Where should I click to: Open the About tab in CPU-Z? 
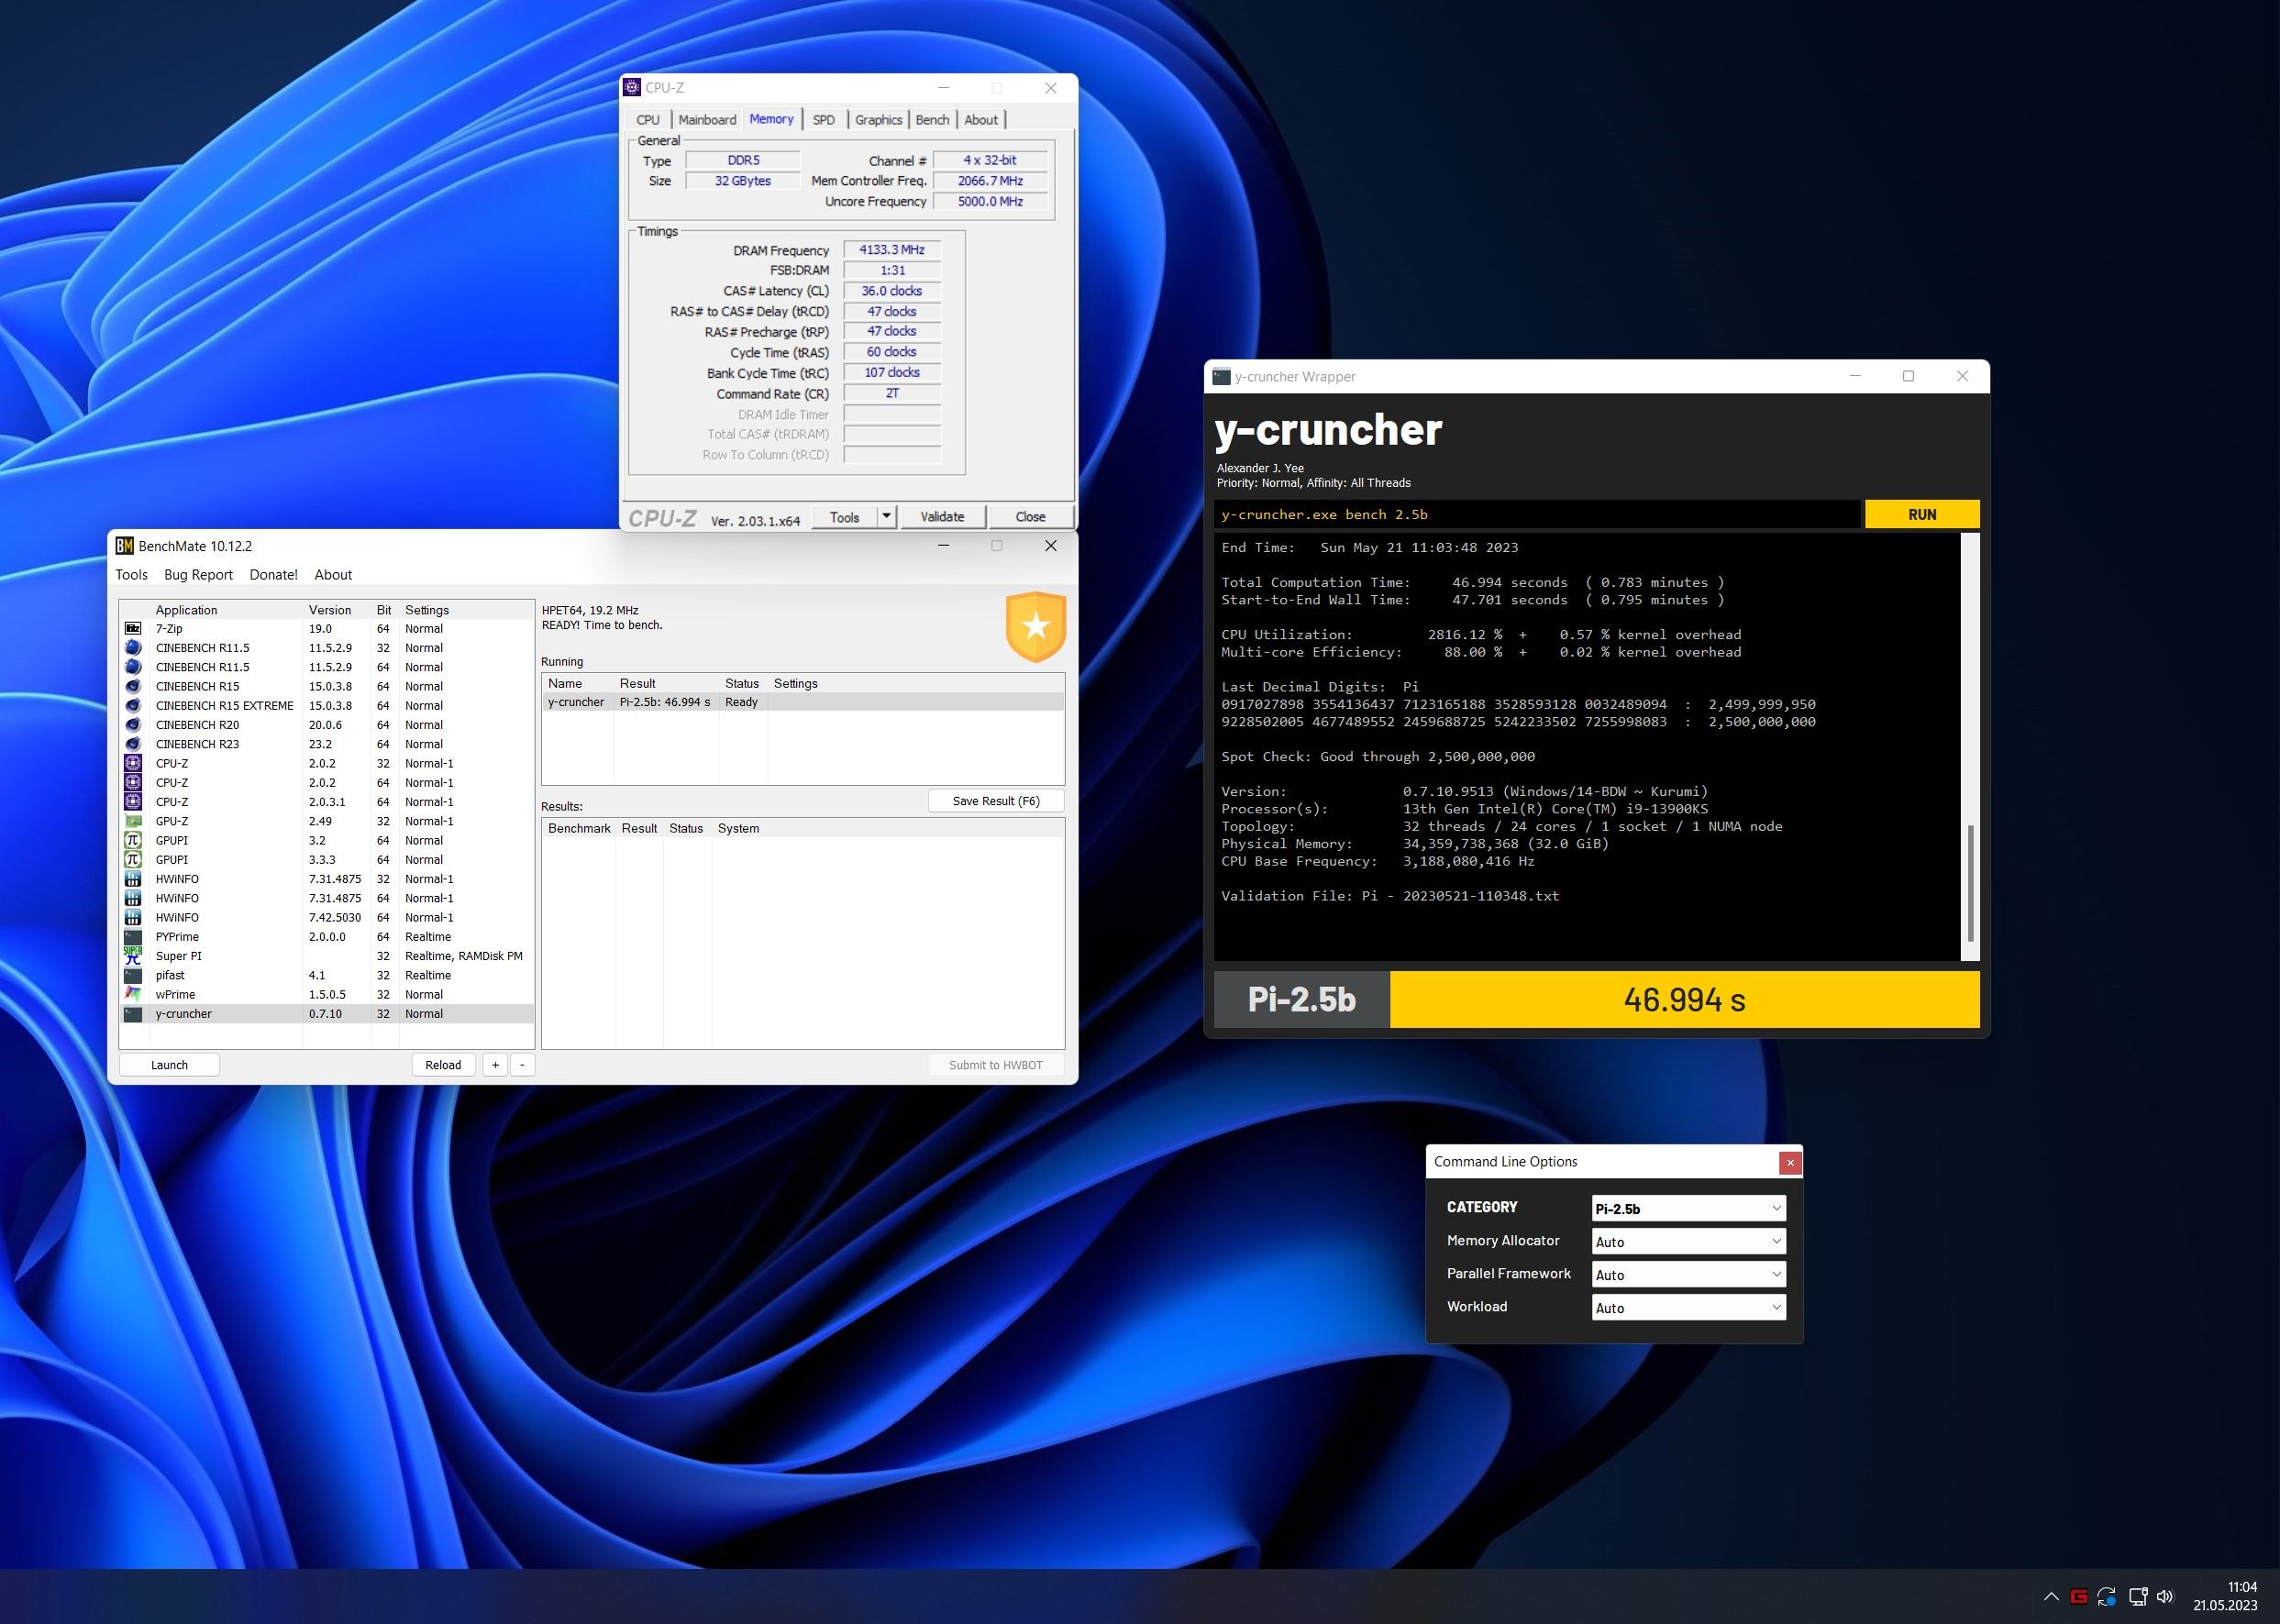[981, 120]
